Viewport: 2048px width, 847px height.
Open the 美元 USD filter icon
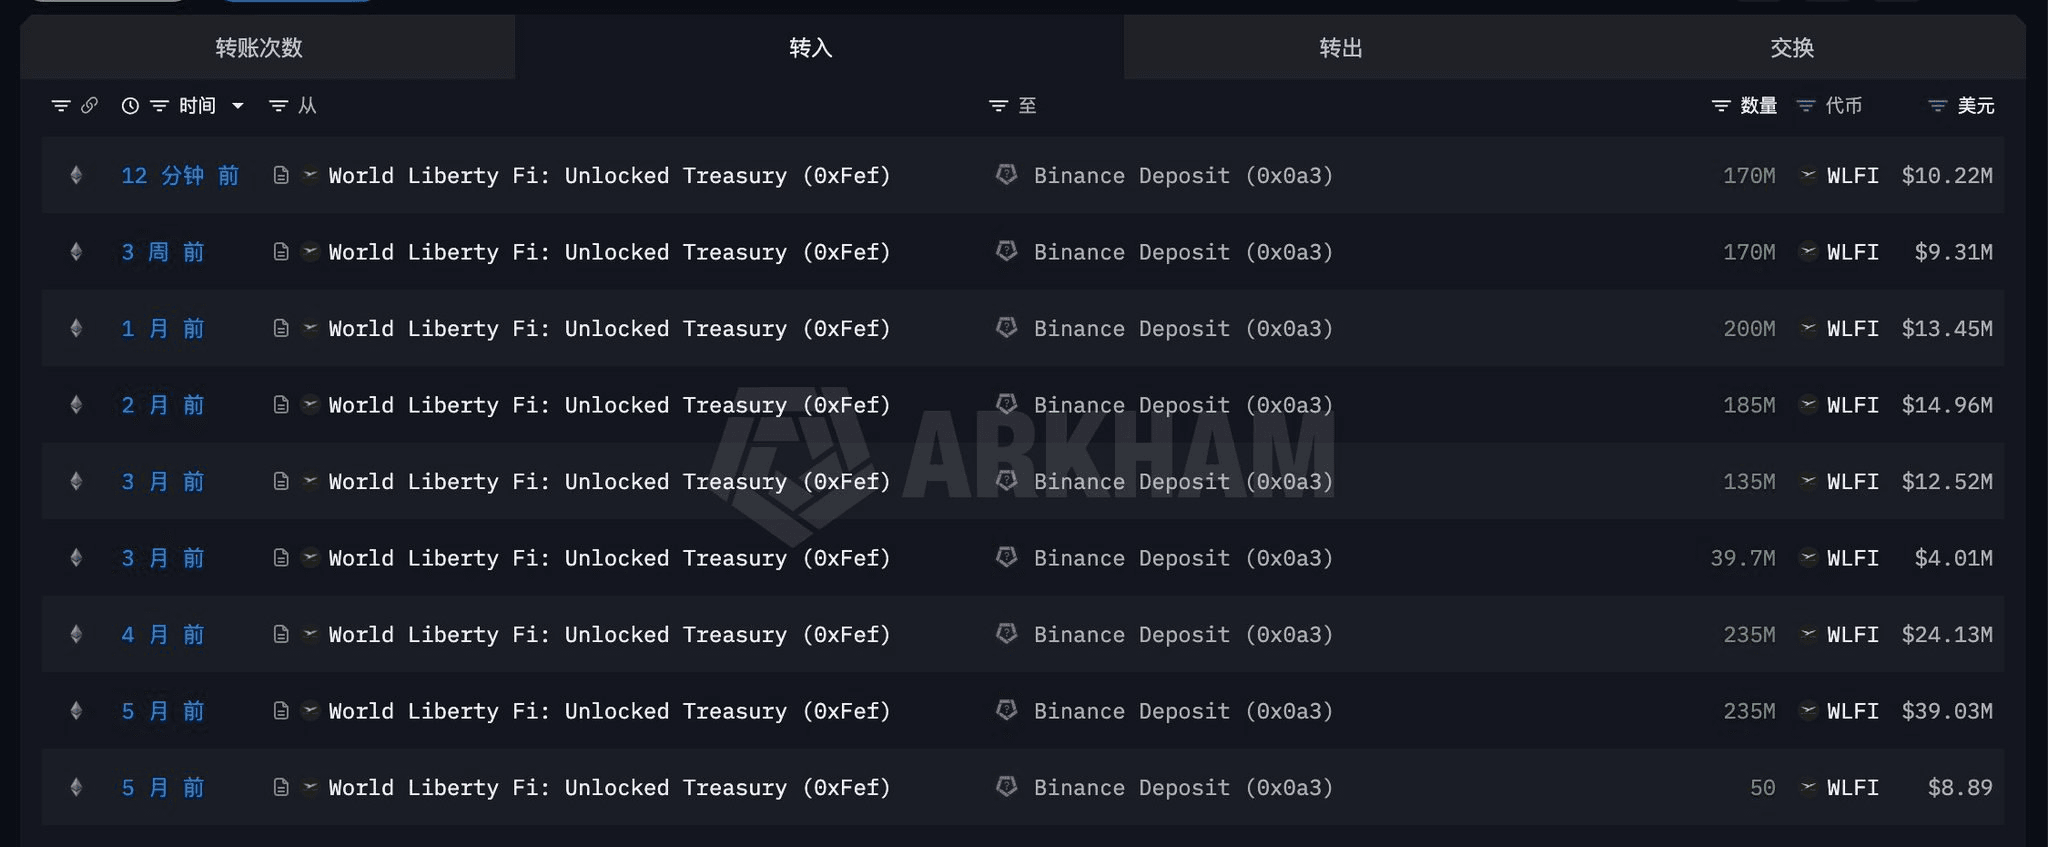click(1938, 106)
